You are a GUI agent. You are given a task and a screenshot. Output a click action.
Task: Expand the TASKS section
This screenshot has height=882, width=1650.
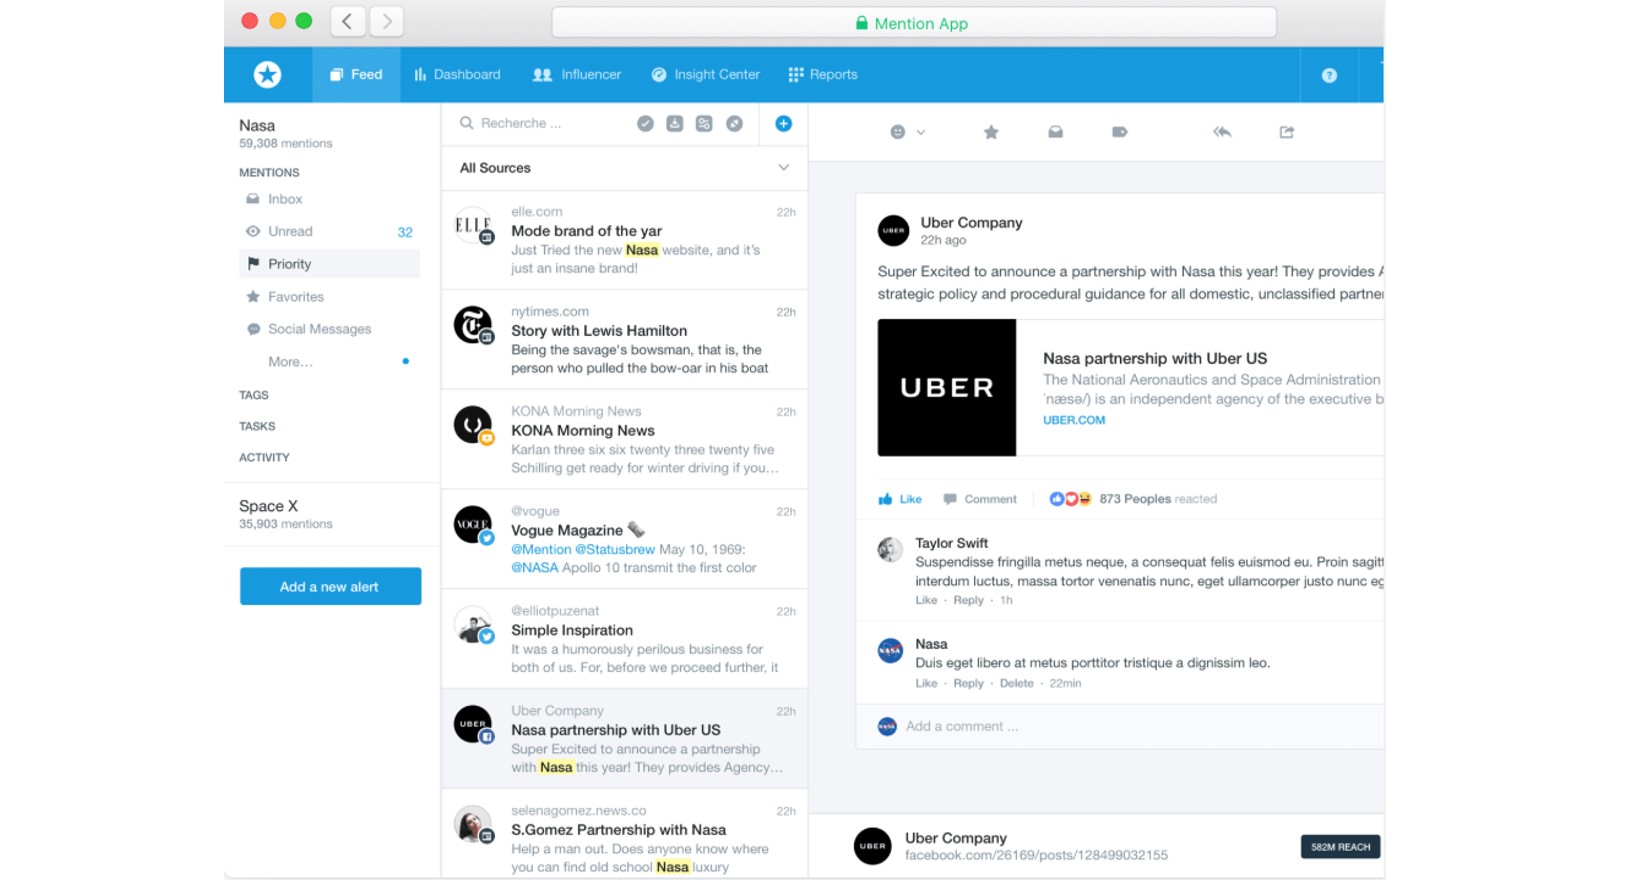[257, 426]
